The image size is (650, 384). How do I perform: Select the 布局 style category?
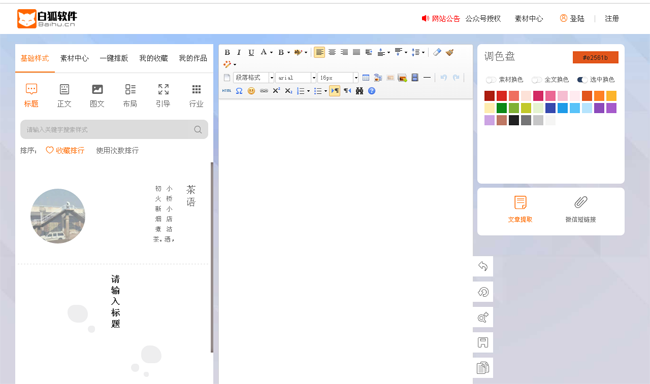[x=130, y=96]
